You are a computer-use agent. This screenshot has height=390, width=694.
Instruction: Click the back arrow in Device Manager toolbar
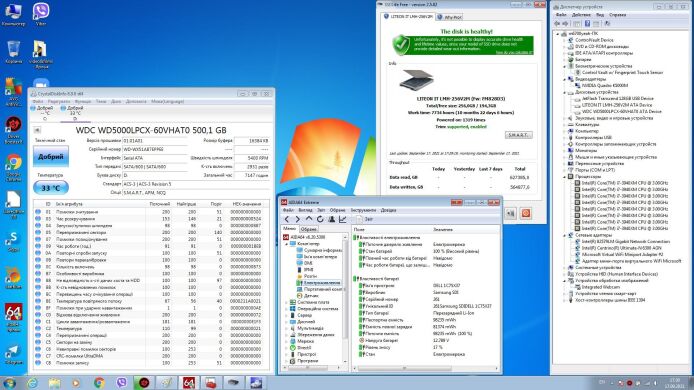(557, 23)
